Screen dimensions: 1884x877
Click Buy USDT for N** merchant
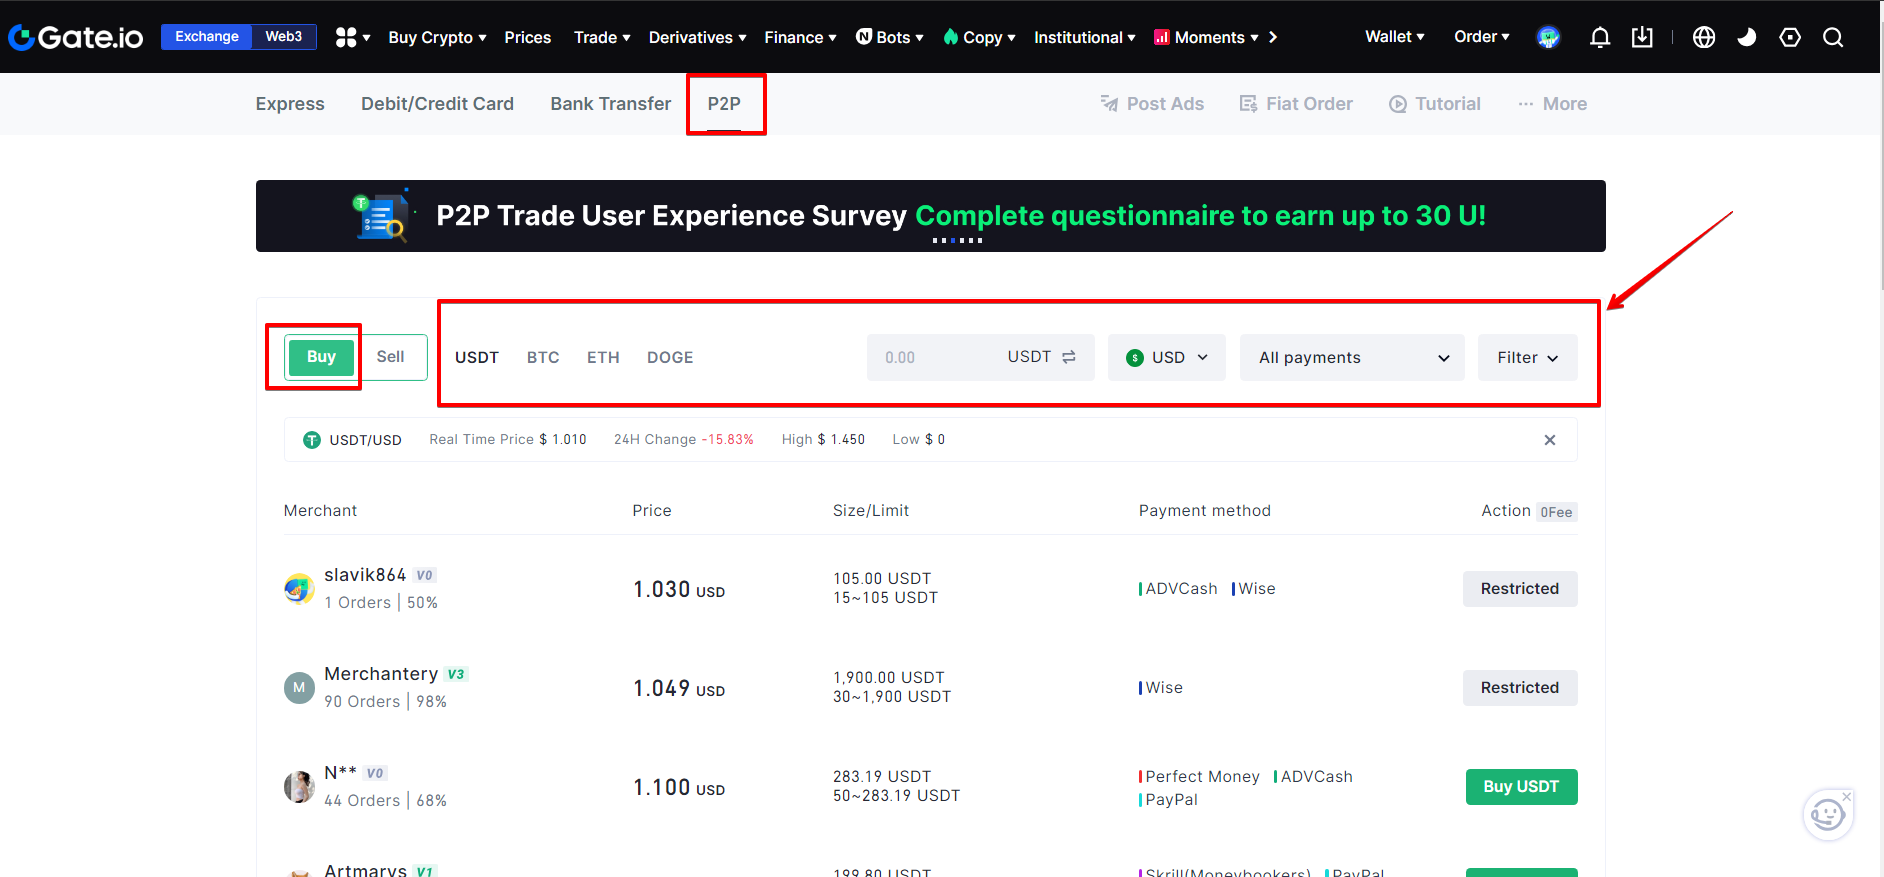click(1521, 787)
